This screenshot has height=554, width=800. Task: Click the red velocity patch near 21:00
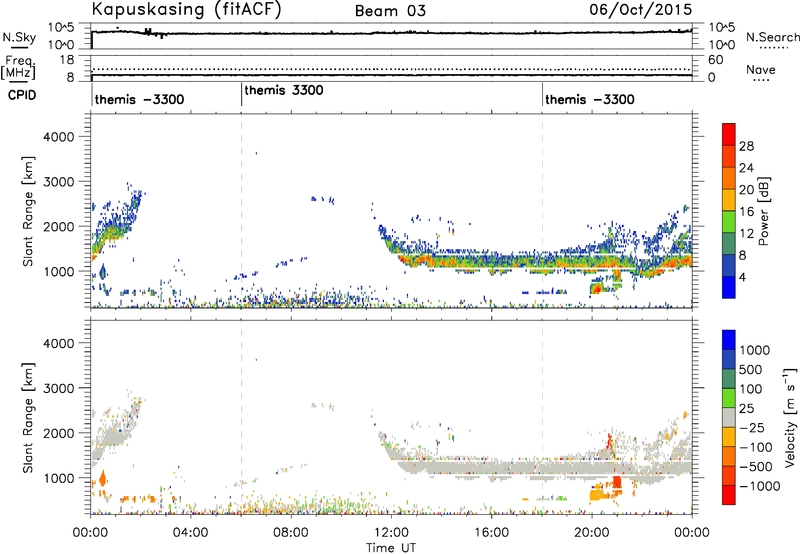pos(617,482)
